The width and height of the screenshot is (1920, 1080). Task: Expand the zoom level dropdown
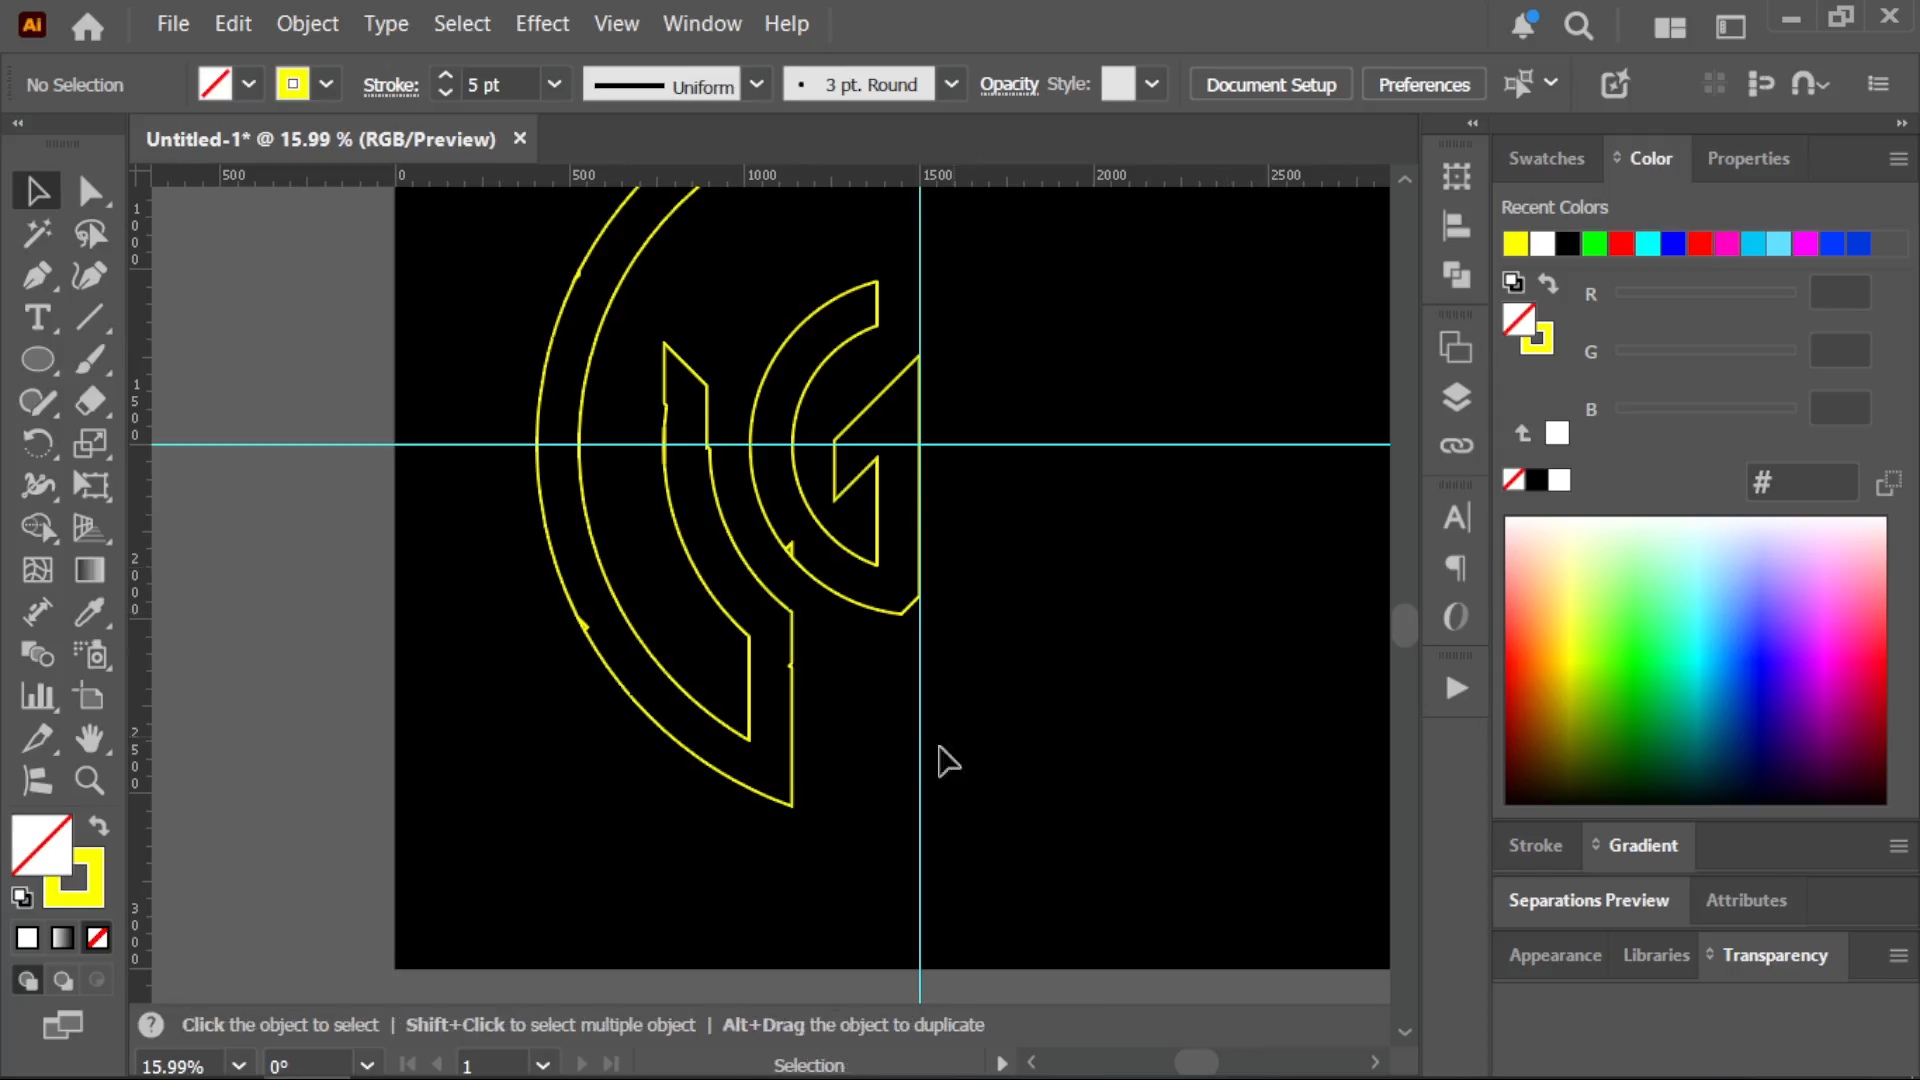pos(239,1066)
